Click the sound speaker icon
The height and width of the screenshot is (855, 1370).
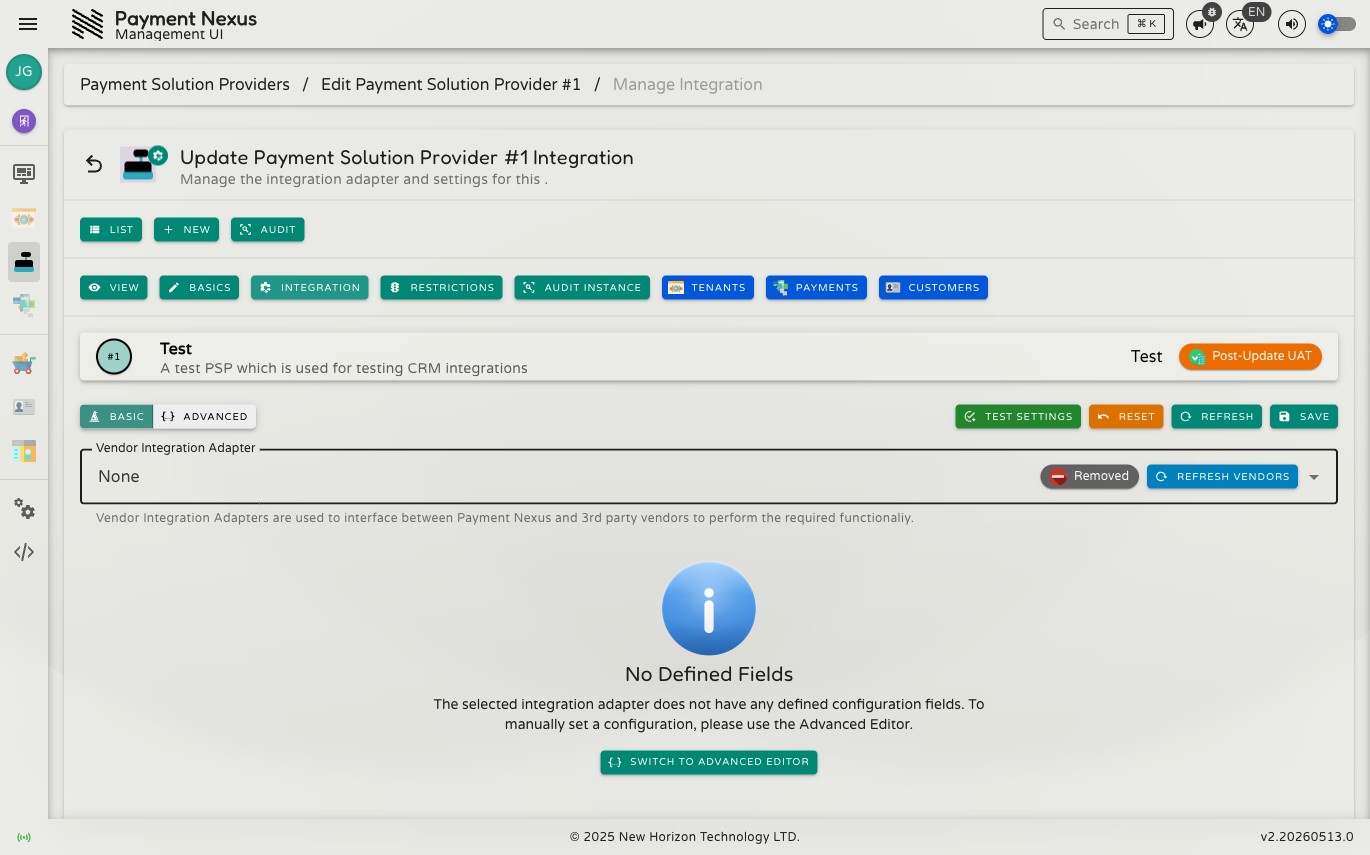coord(1292,25)
